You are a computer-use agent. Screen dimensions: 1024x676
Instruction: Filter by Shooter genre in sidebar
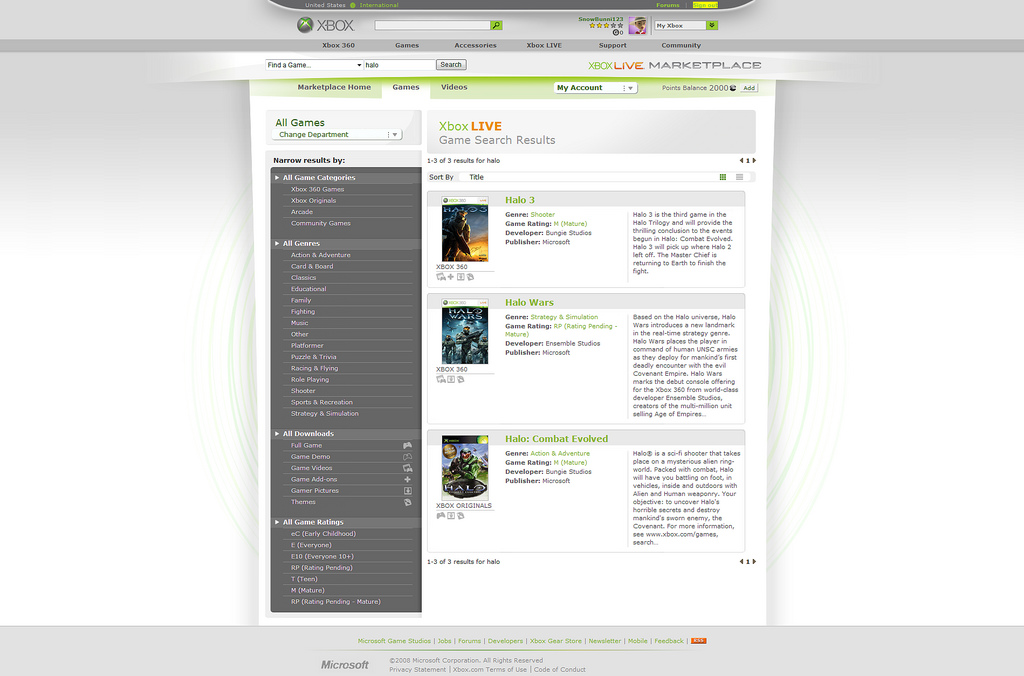pyautogui.click(x=303, y=391)
